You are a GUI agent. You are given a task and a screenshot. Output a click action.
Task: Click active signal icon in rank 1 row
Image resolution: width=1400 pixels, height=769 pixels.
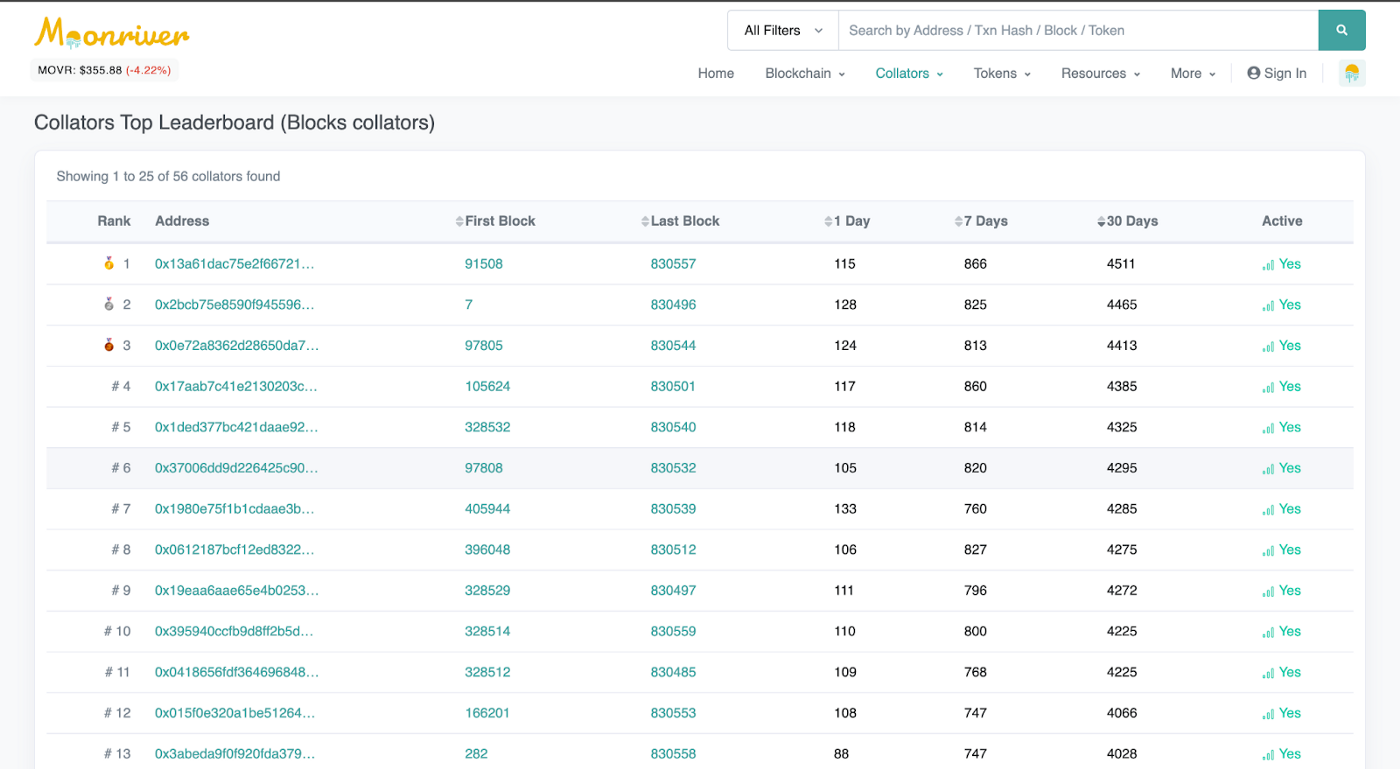(1268, 265)
